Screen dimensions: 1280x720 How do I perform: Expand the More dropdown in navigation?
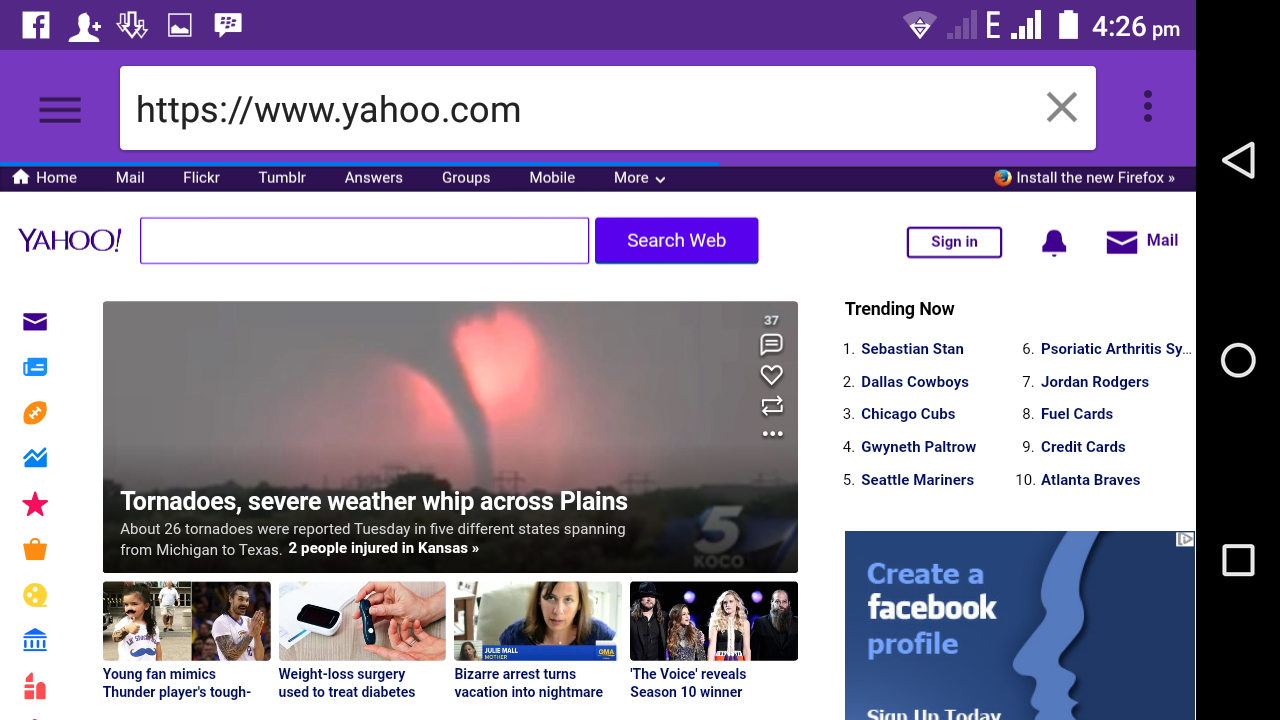click(x=640, y=178)
